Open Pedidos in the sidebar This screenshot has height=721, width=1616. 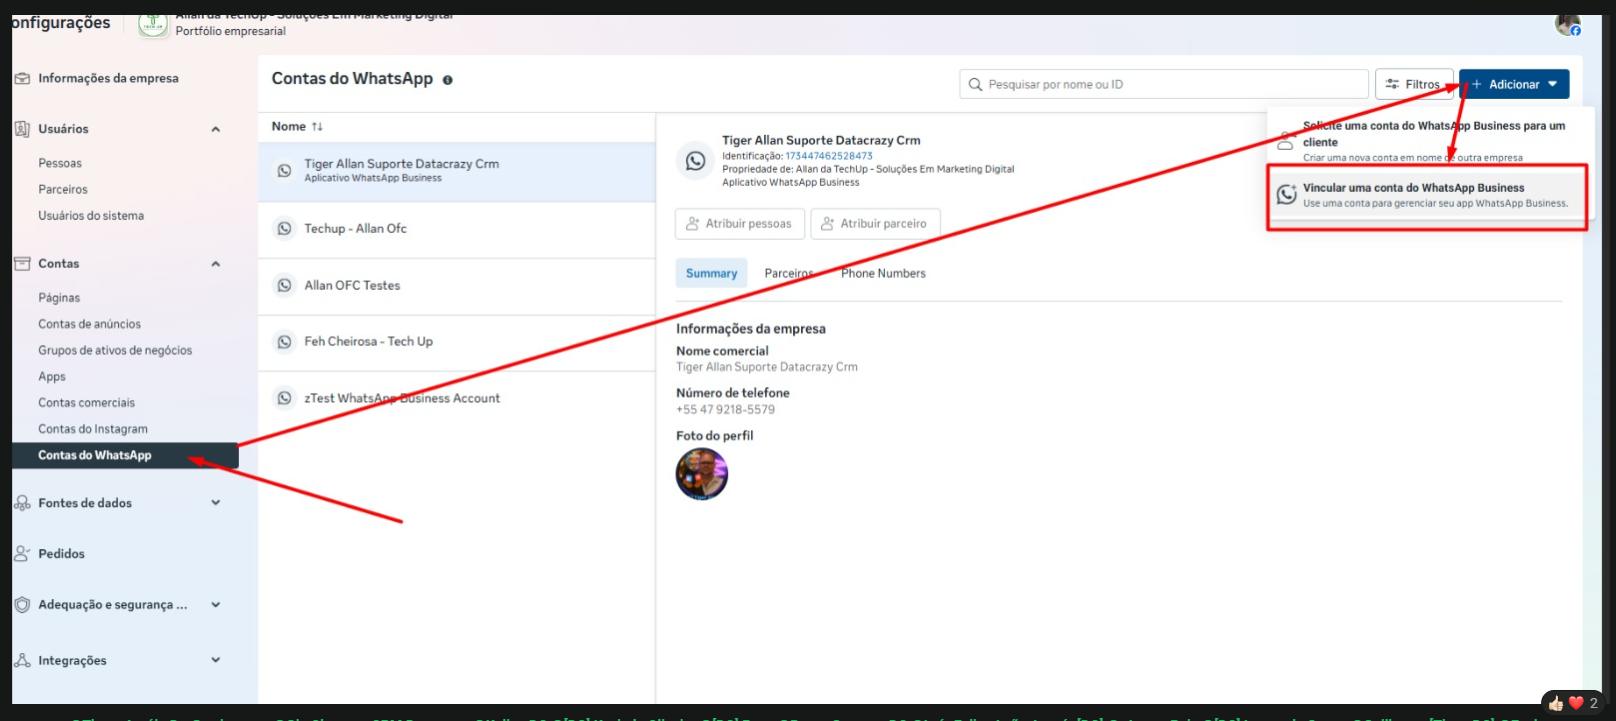(x=61, y=554)
